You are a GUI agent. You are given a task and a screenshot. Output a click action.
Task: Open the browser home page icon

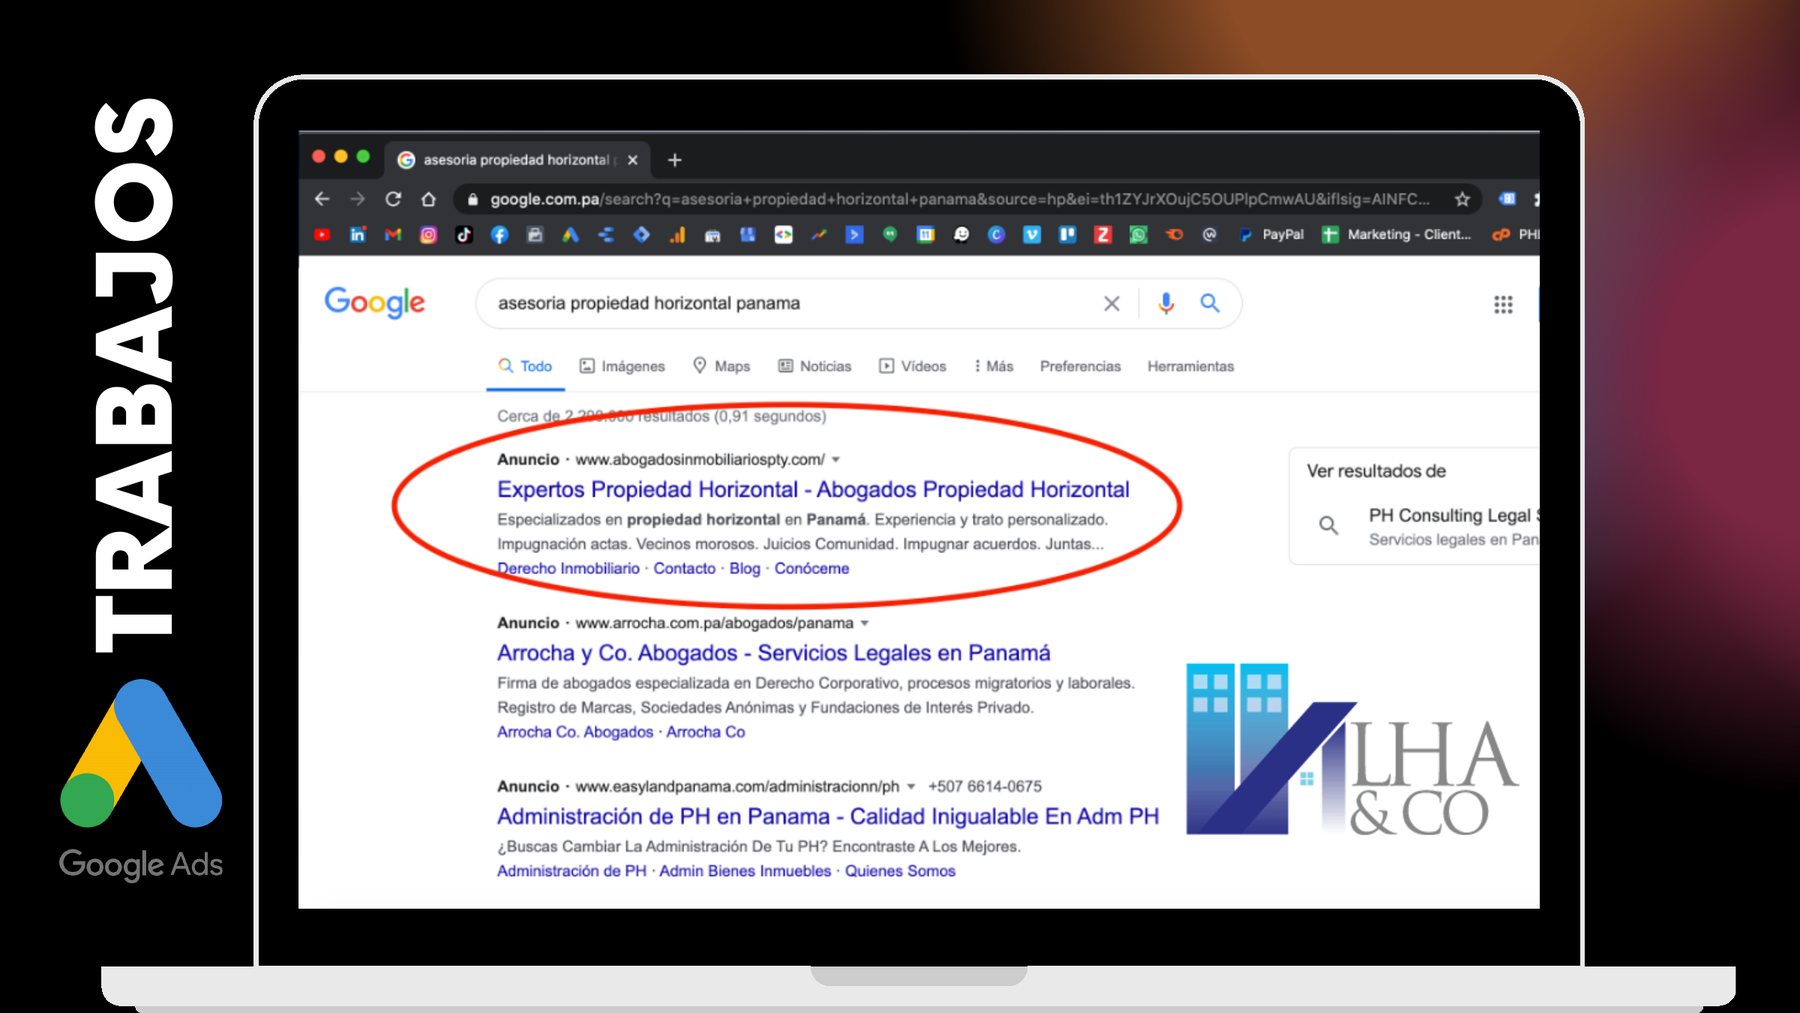(x=428, y=199)
